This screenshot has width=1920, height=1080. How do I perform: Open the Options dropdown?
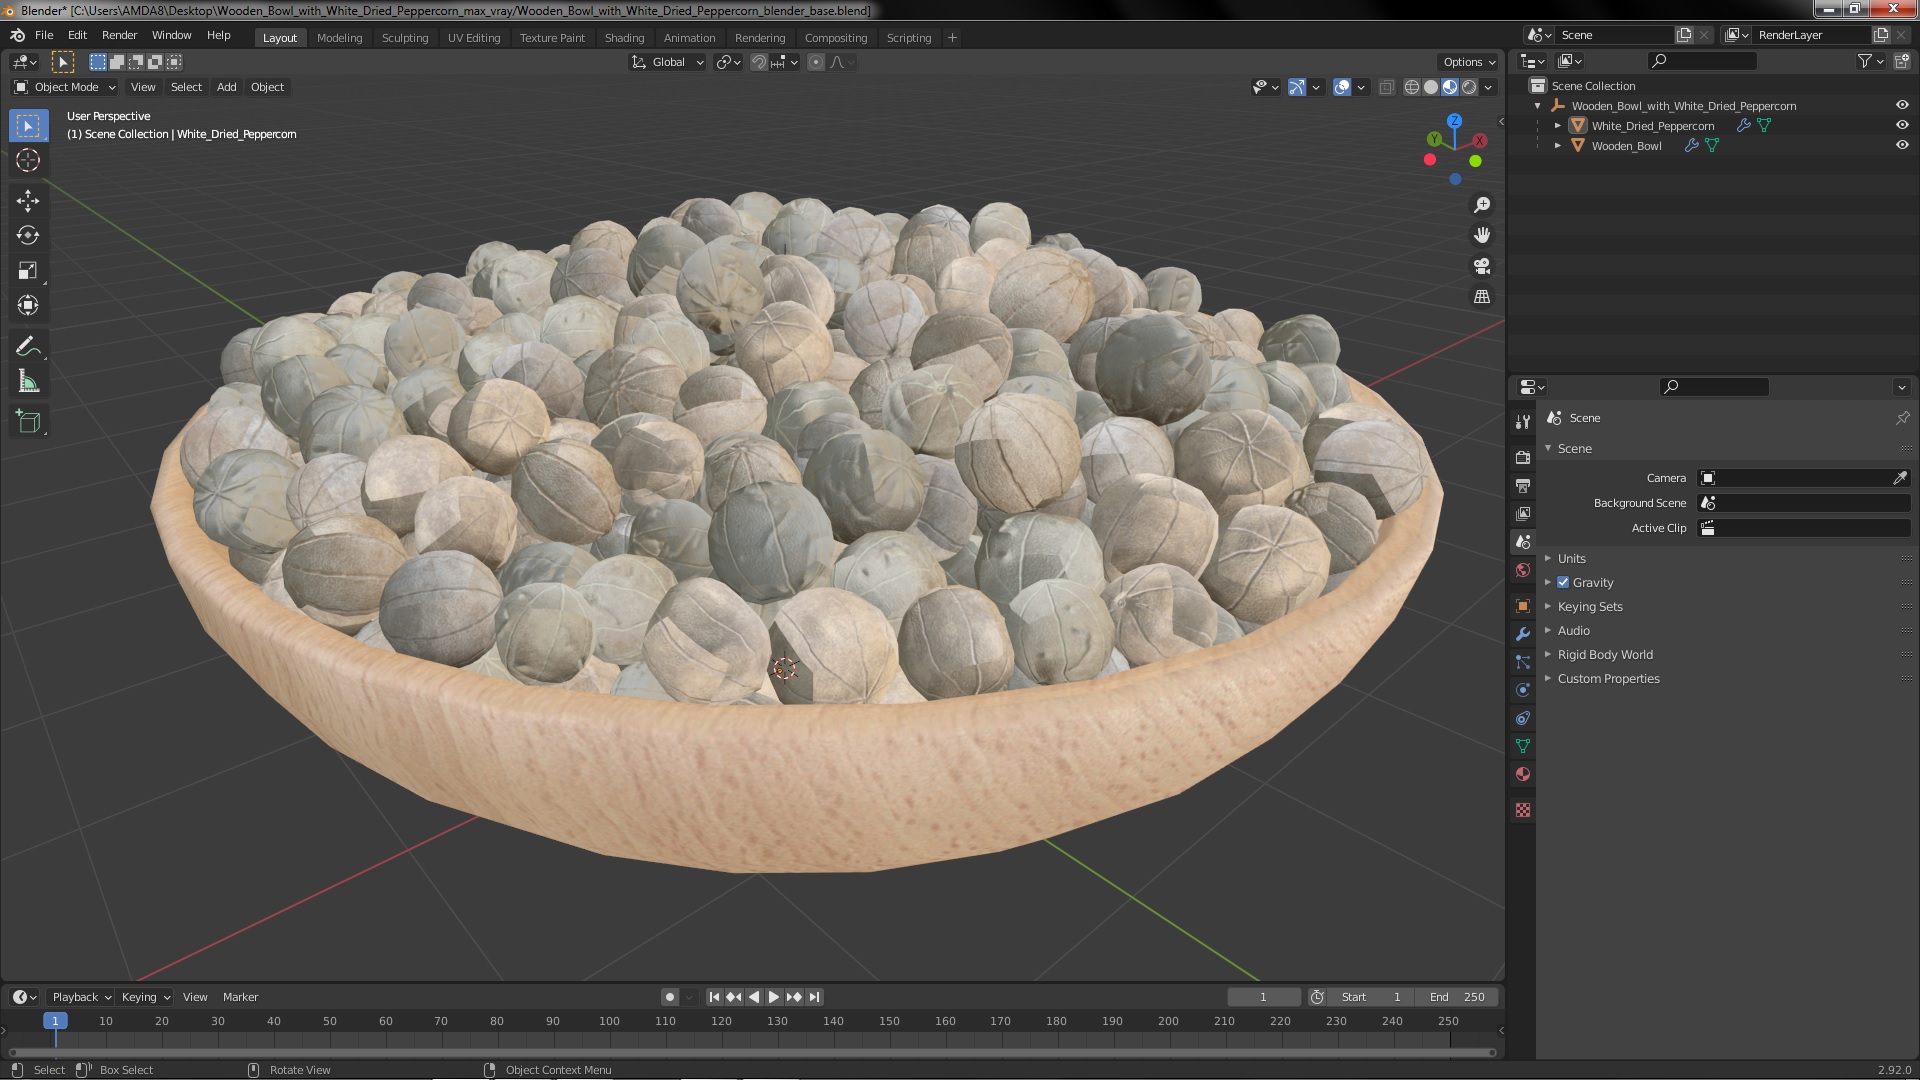tap(1469, 62)
